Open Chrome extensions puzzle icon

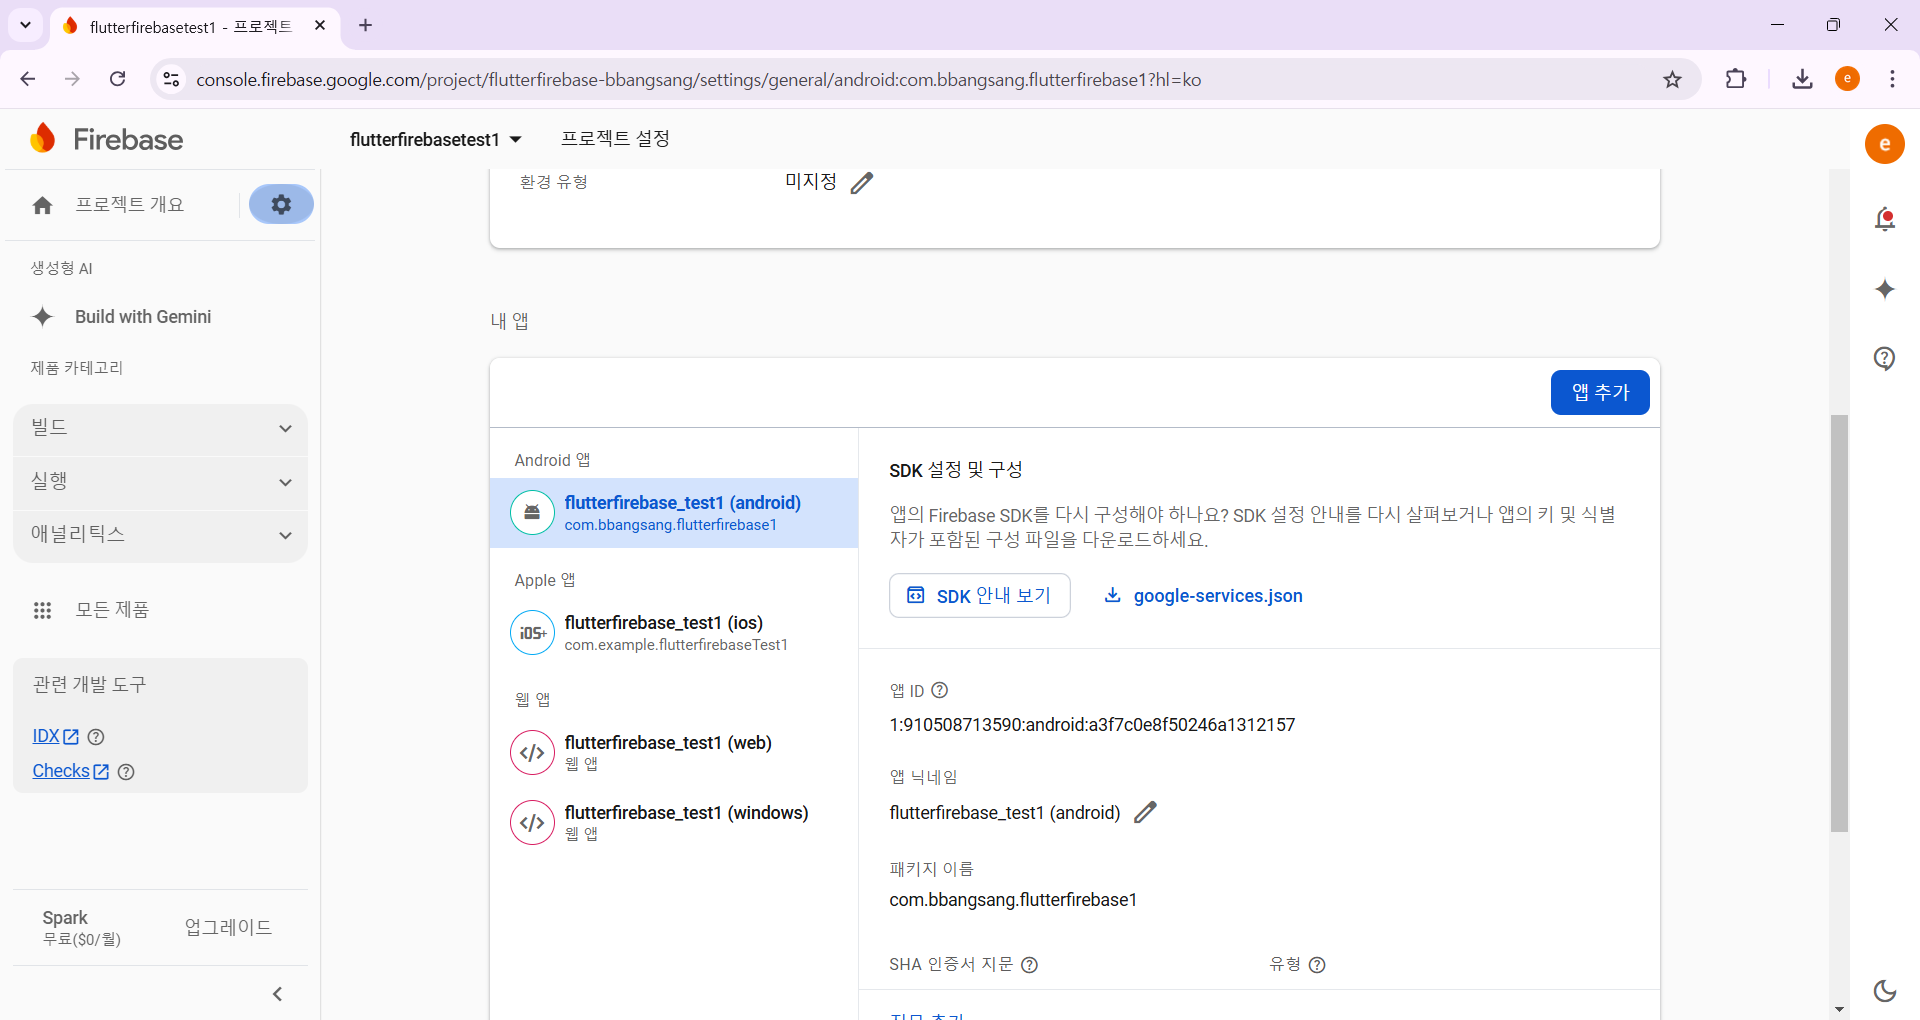[1737, 79]
